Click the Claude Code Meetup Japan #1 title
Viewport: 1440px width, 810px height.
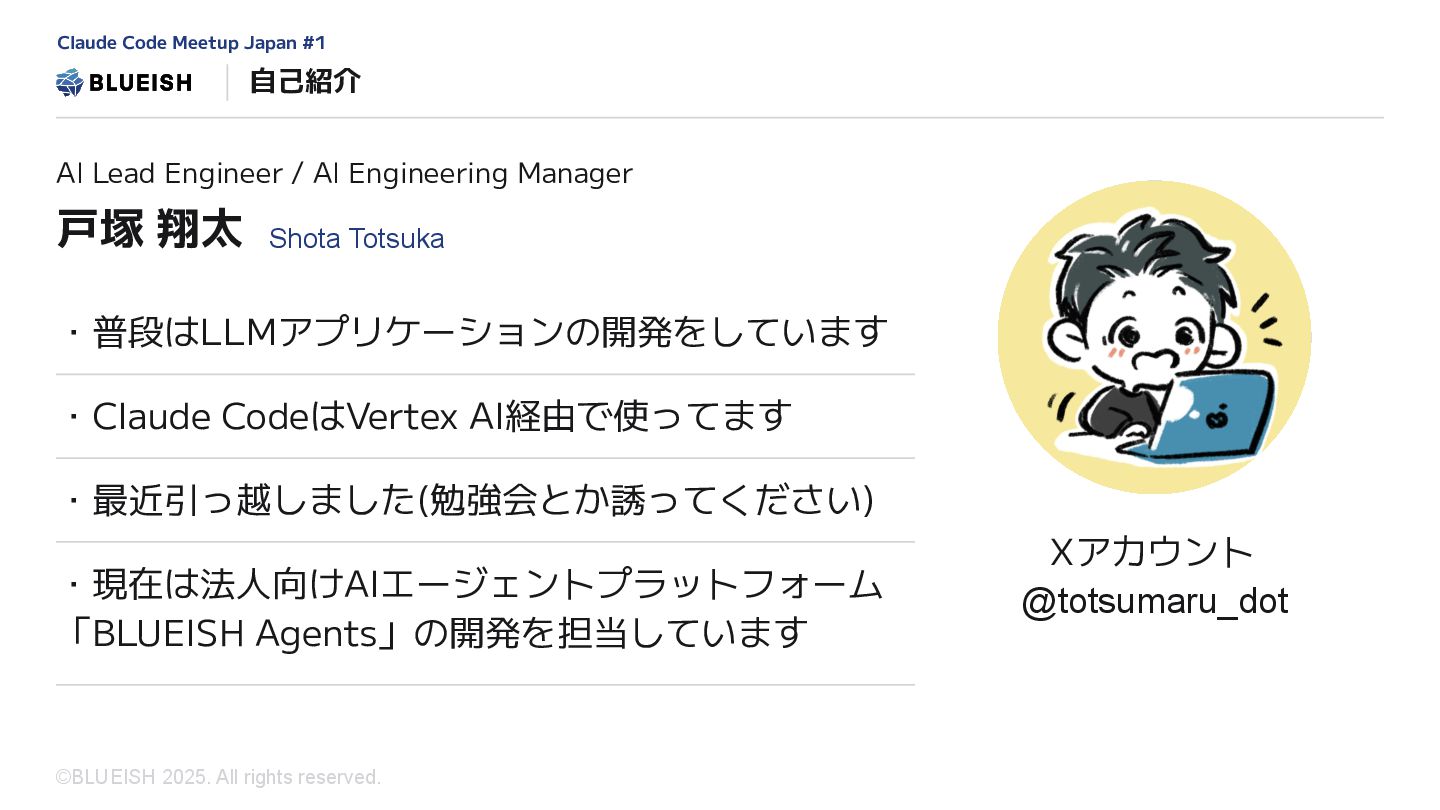(x=191, y=43)
